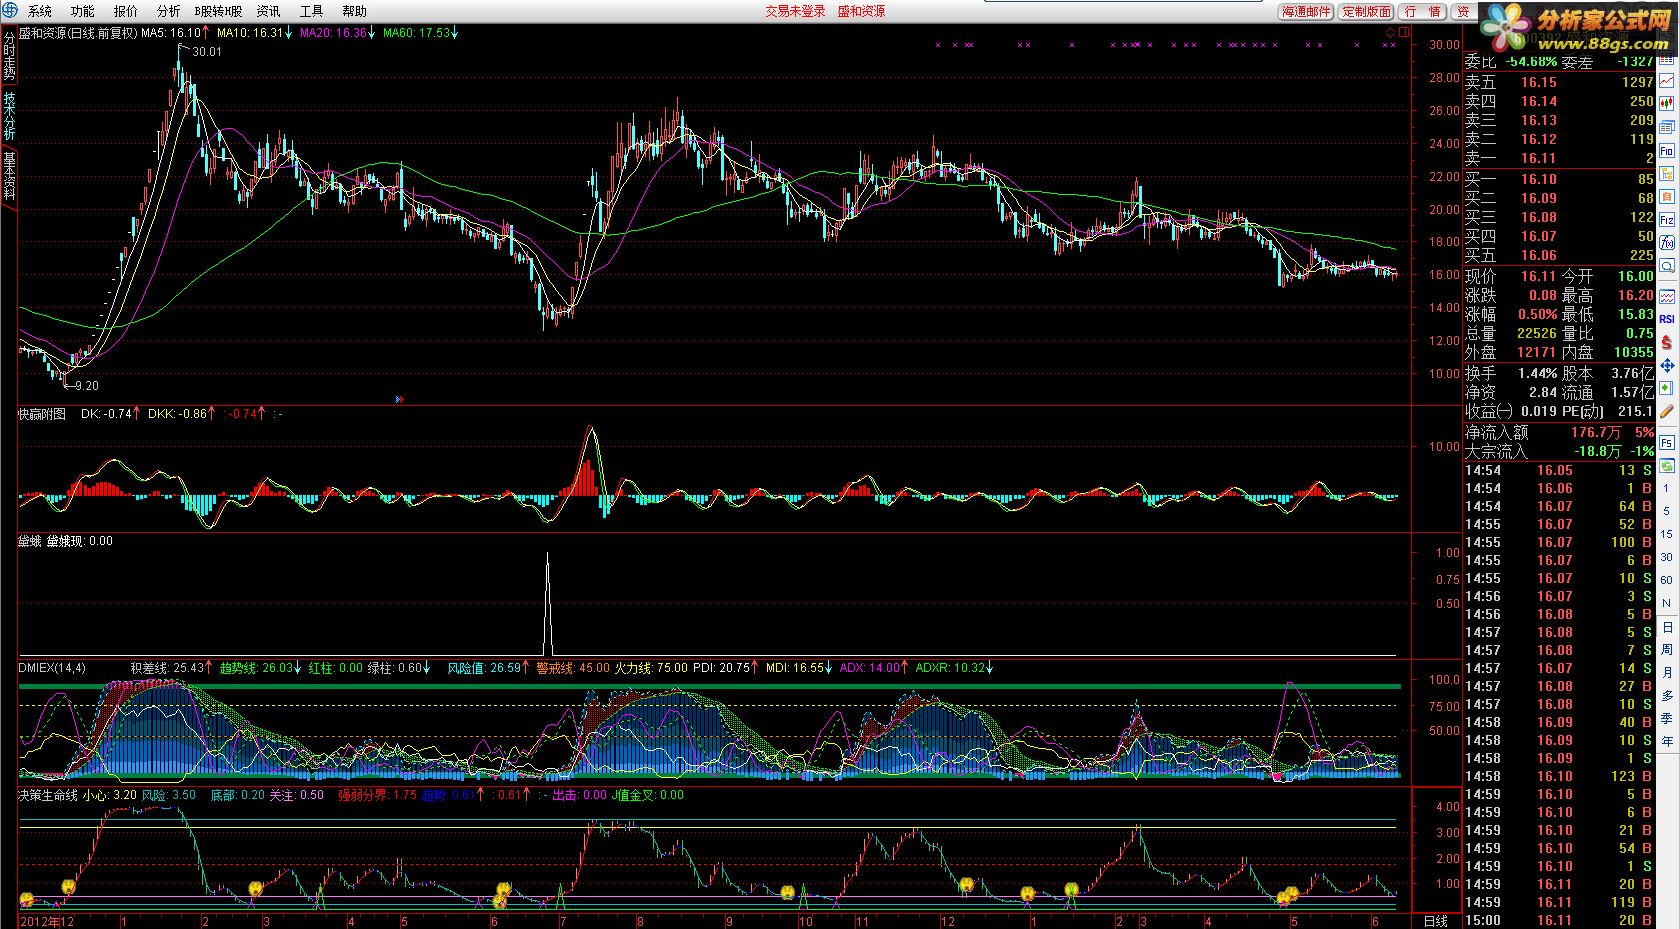Click the 卖五 16.15 order row
Screen dimensions: 1680x929
click(1559, 83)
